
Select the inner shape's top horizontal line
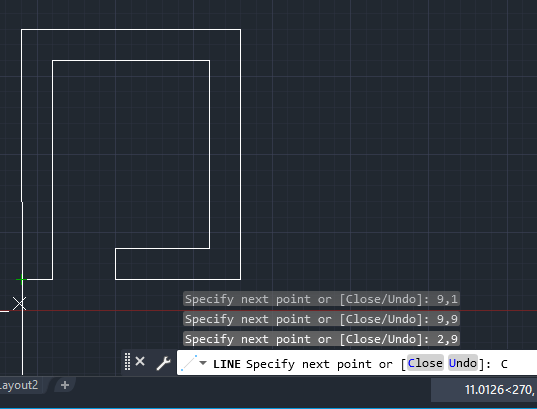pos(131,61)
